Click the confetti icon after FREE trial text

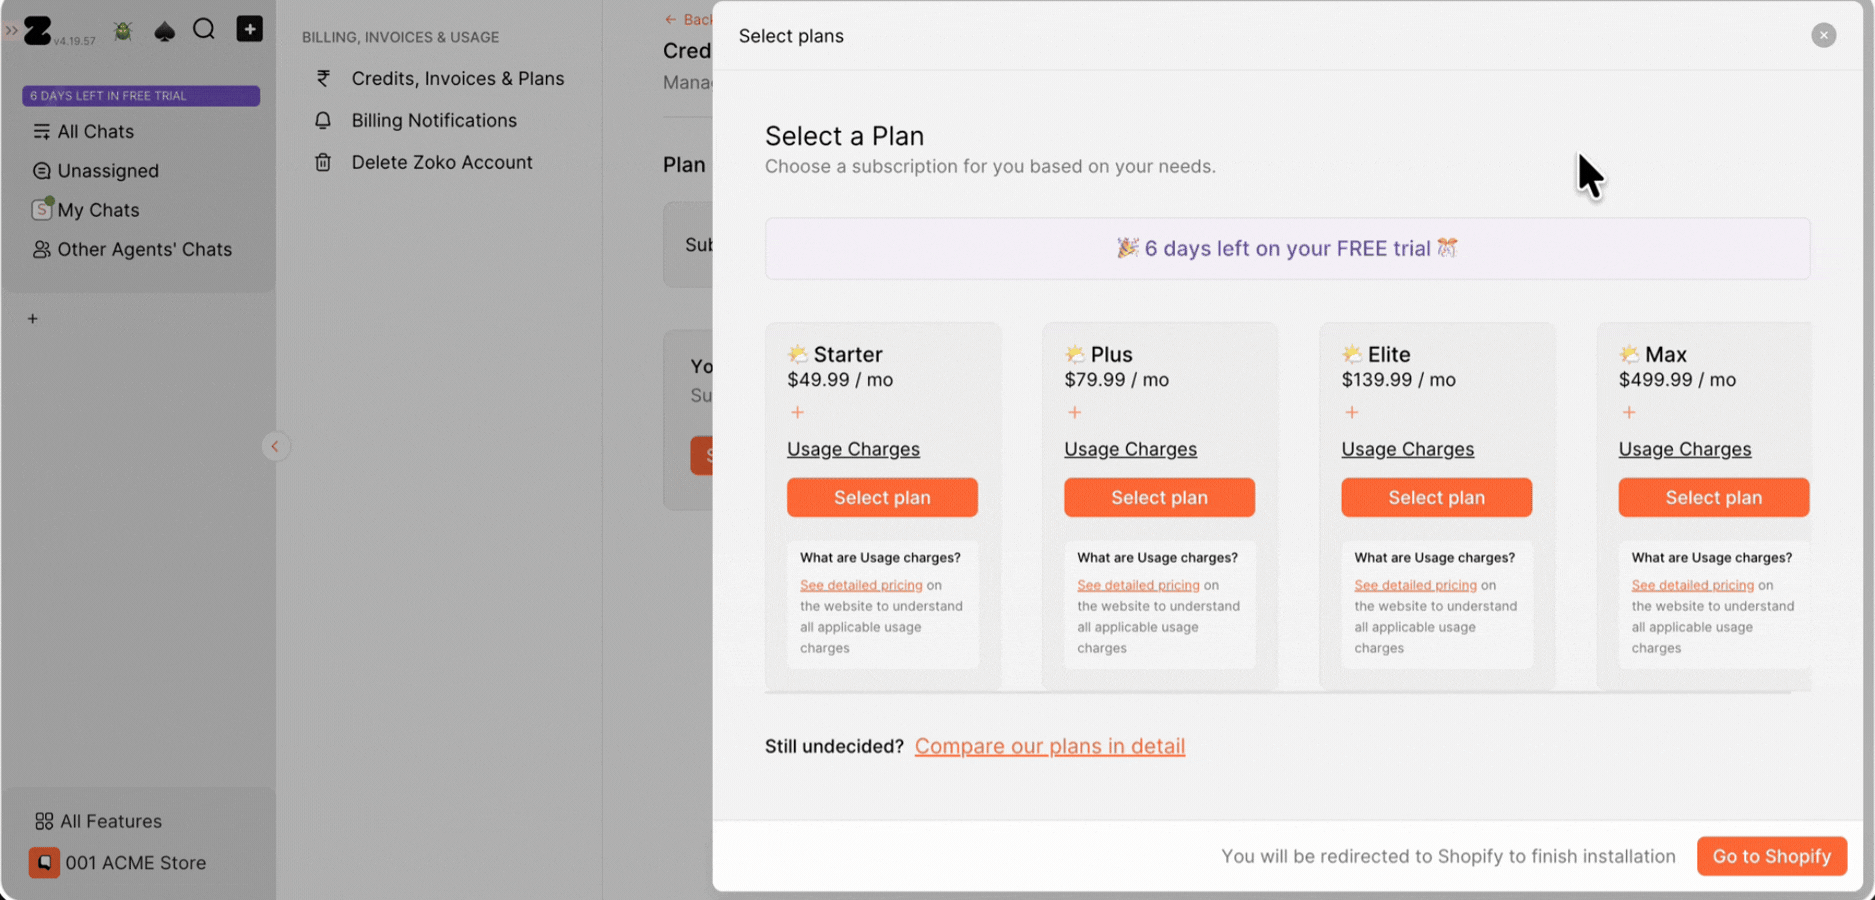click(x=1447, y=247)
